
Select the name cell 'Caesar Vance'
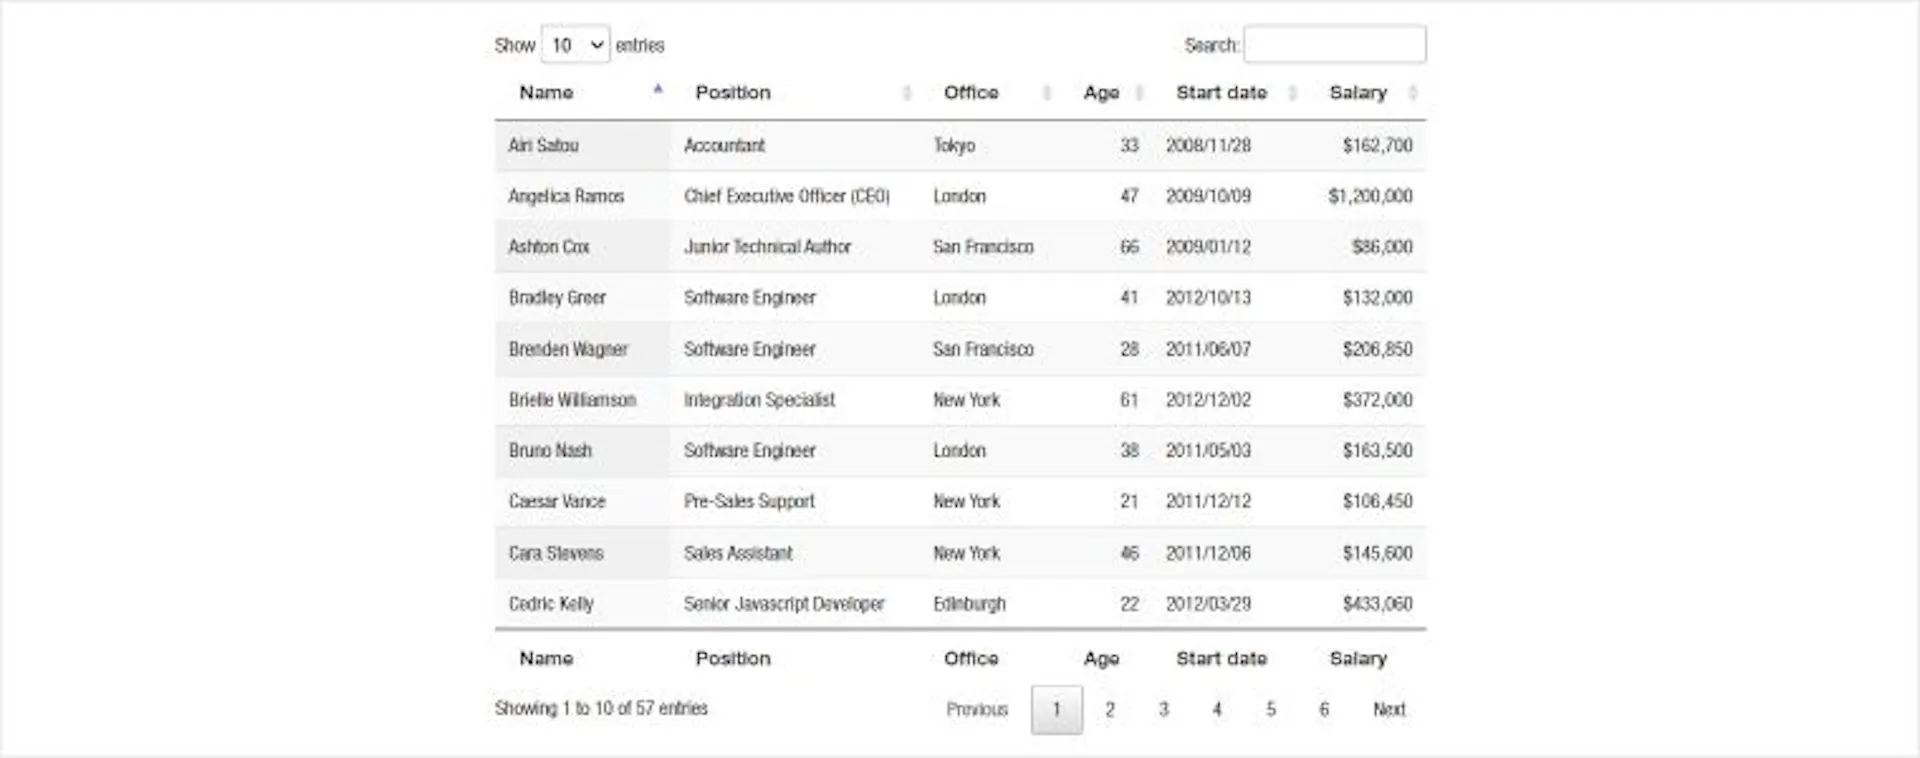583,502
